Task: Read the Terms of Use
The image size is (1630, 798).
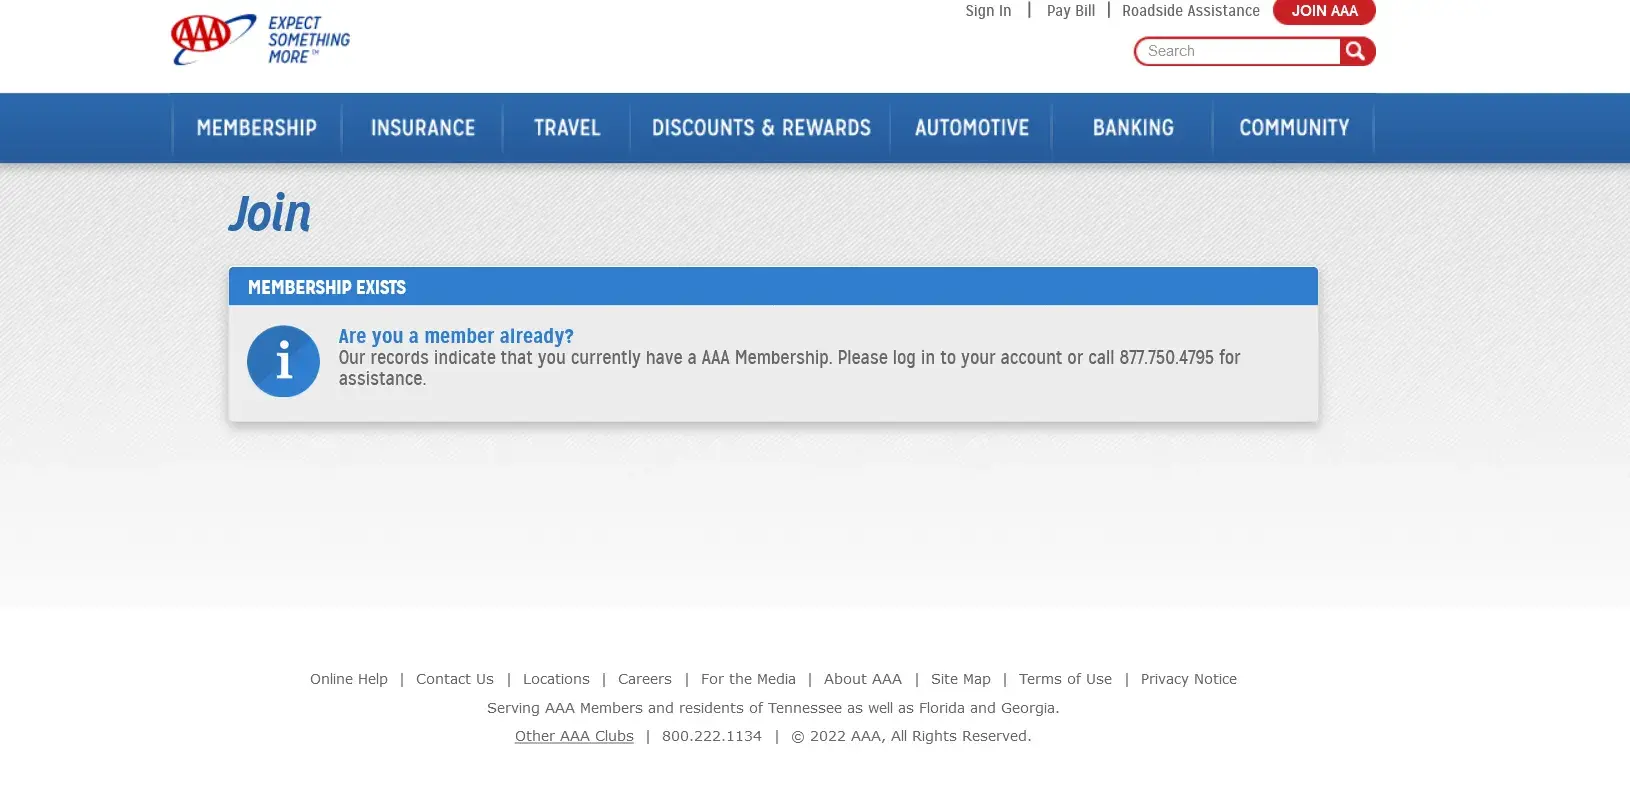Action: point(1065,679)
